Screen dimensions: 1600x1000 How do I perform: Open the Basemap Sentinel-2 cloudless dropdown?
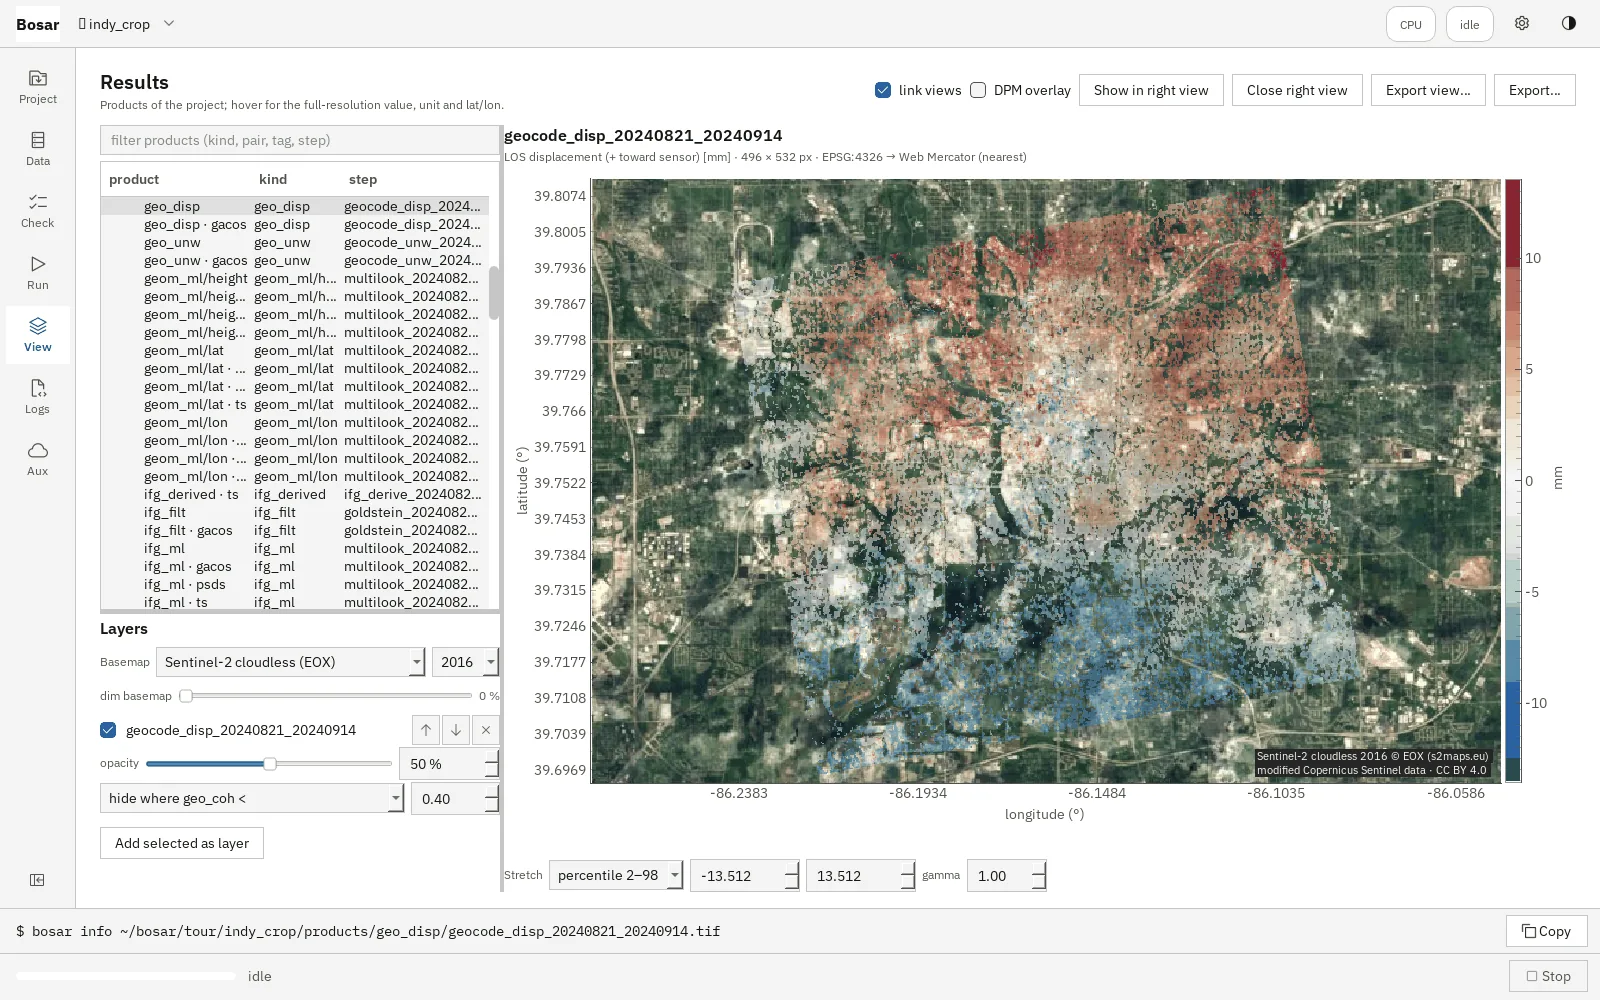(x=290, y=662)
